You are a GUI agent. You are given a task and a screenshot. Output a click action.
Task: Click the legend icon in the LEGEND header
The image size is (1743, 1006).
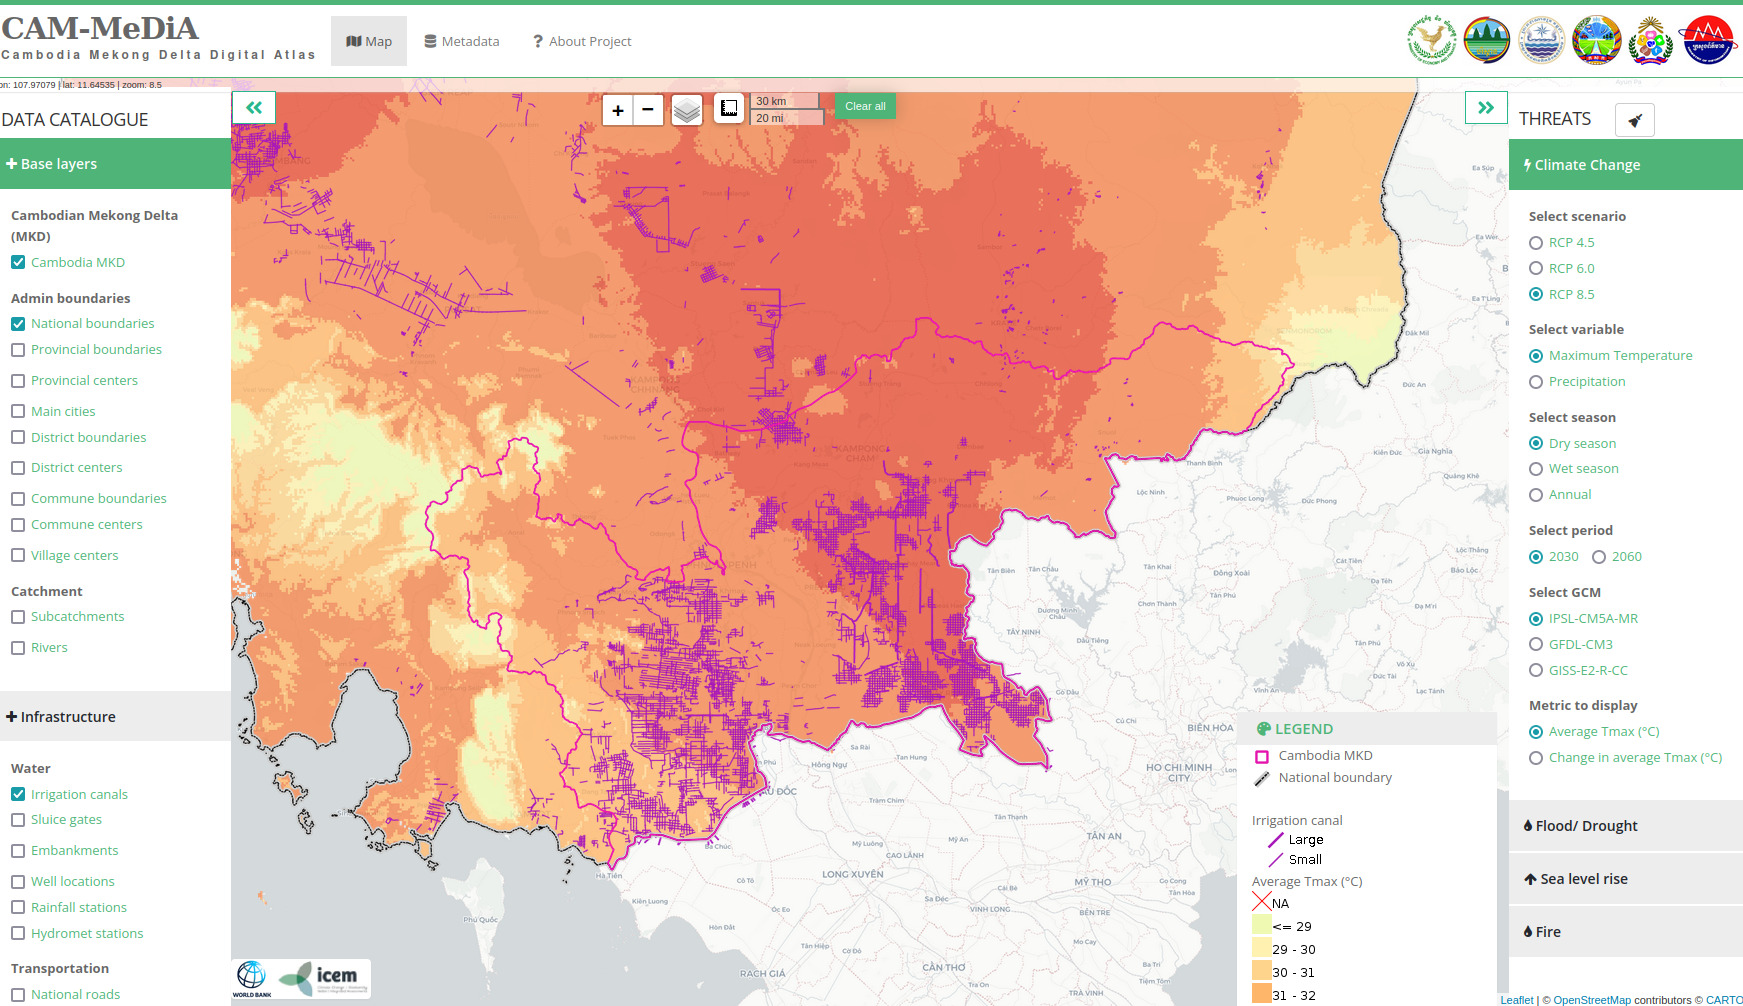point(1264,728)
